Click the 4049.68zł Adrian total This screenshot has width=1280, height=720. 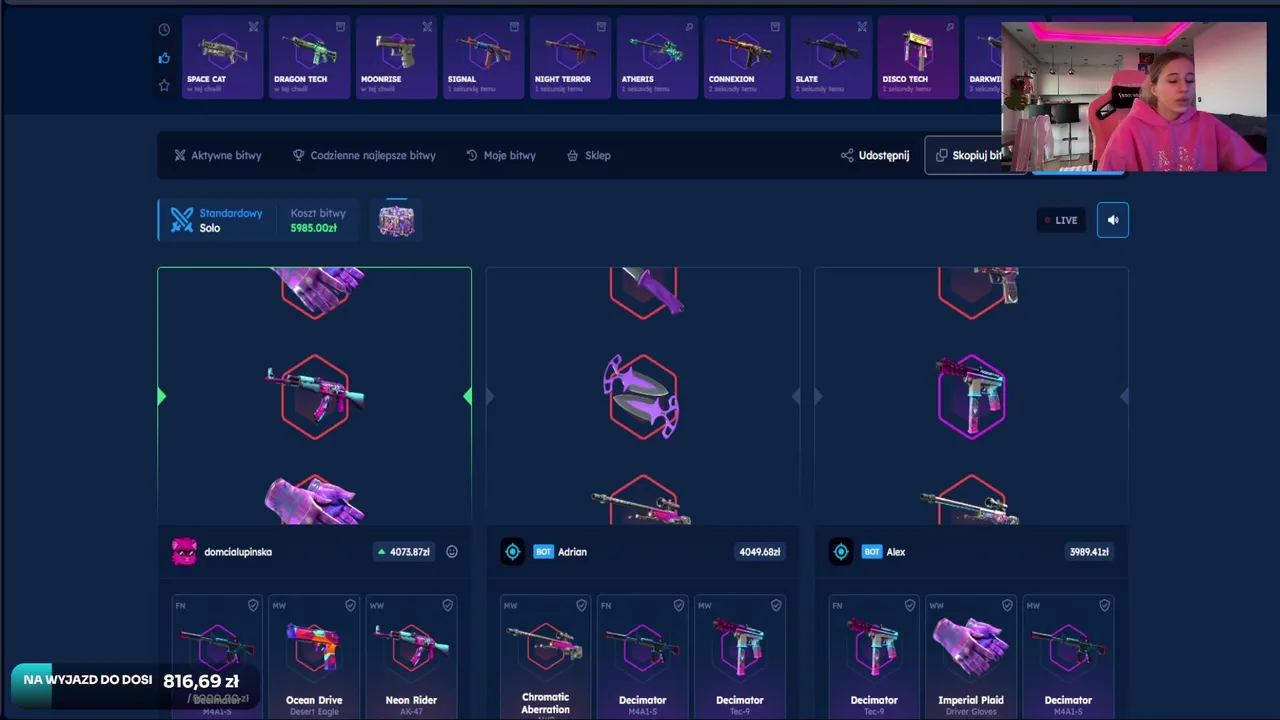[760, 552]
